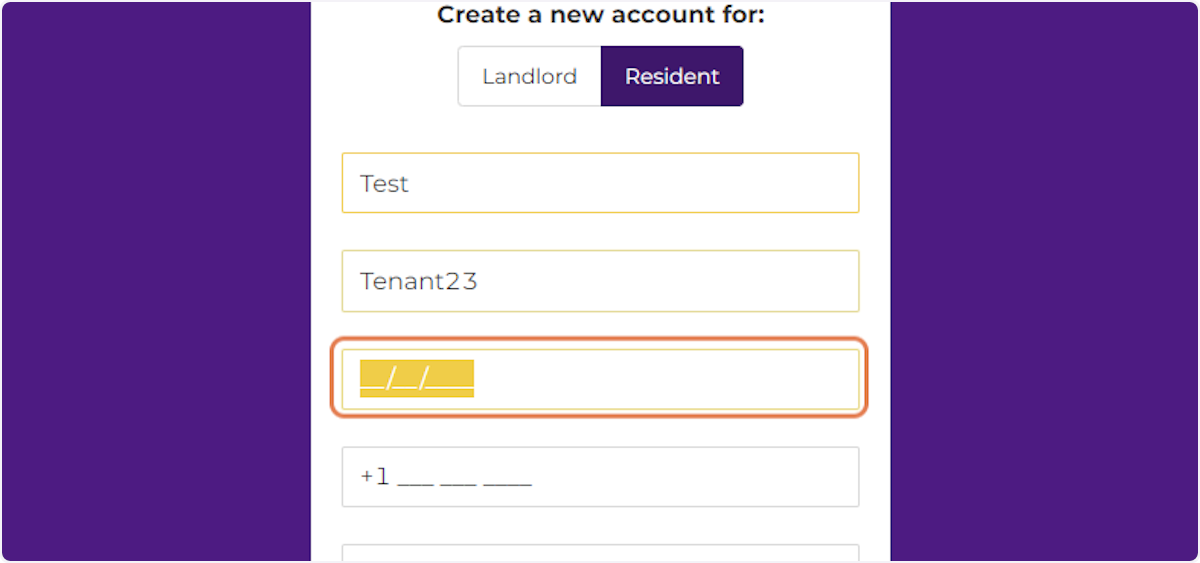Click the day segment of date placeholder
1200x563 pixels.
point(407,379)
